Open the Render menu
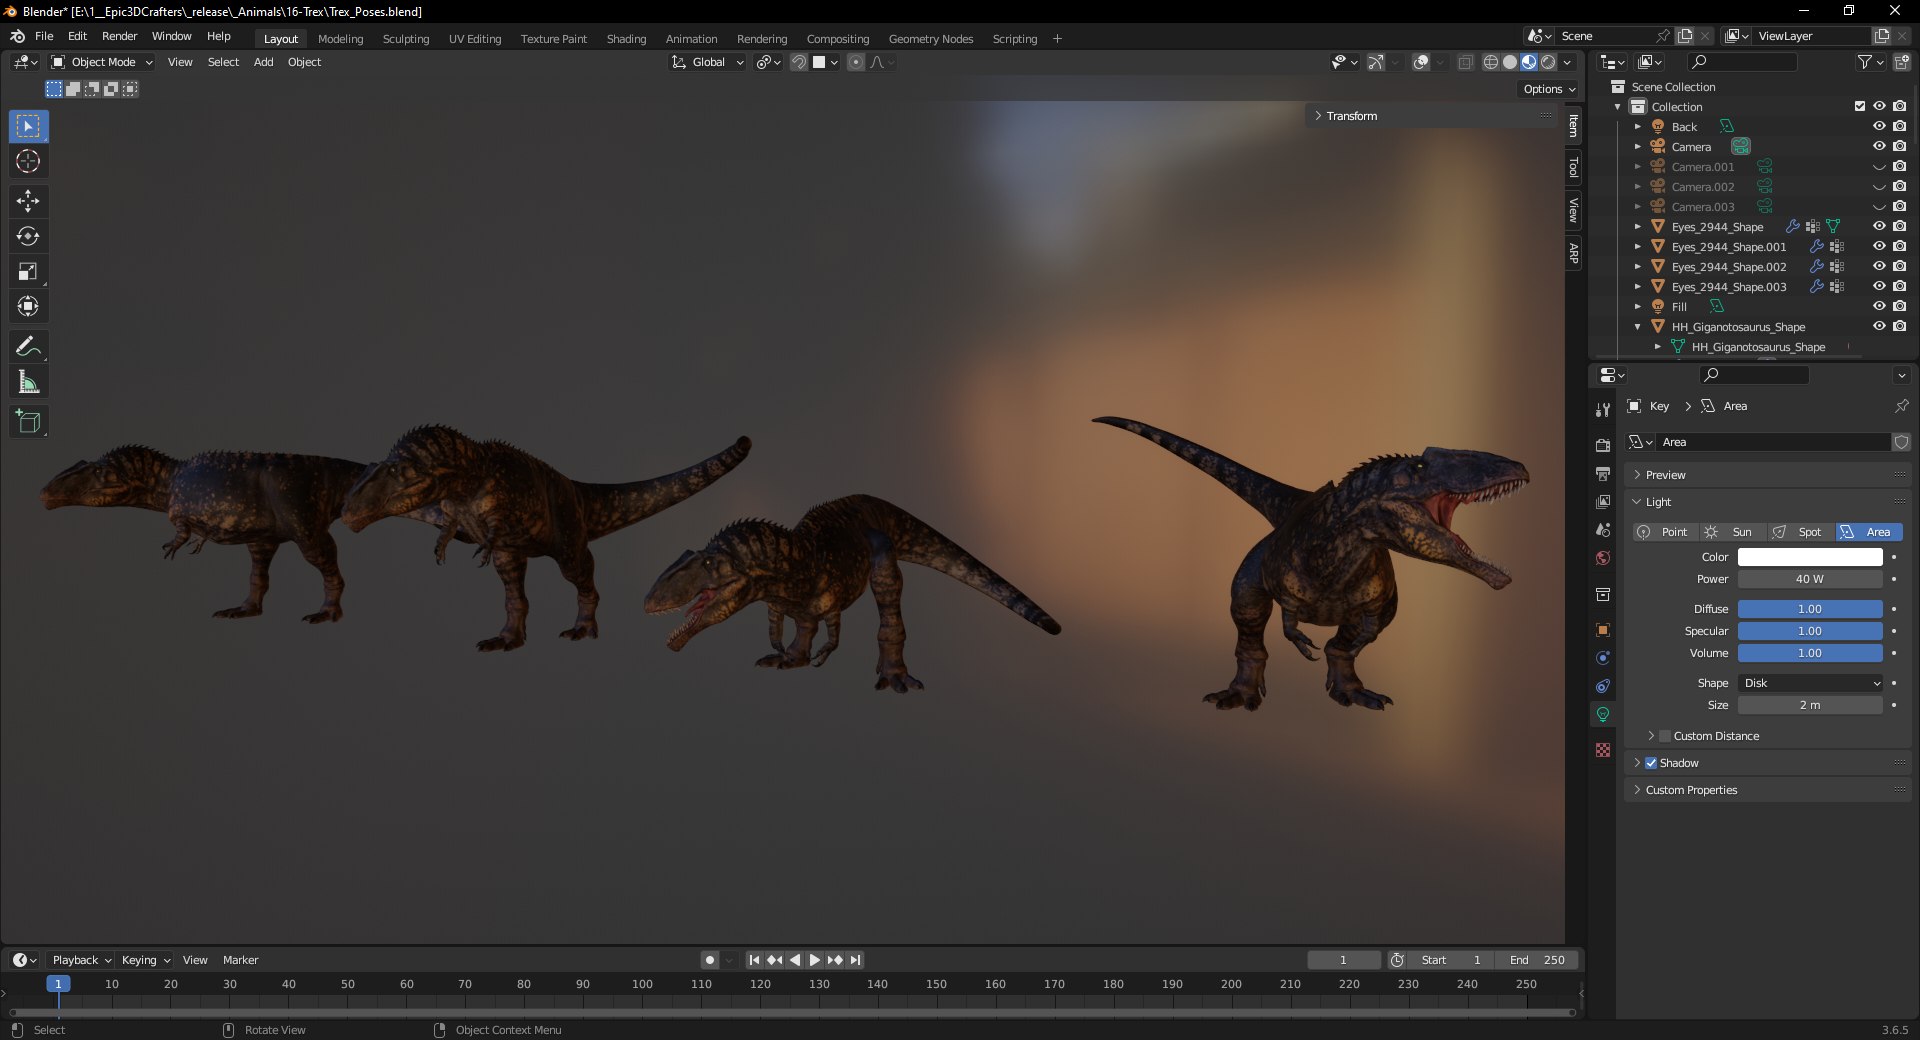 [x=120, y=36]
